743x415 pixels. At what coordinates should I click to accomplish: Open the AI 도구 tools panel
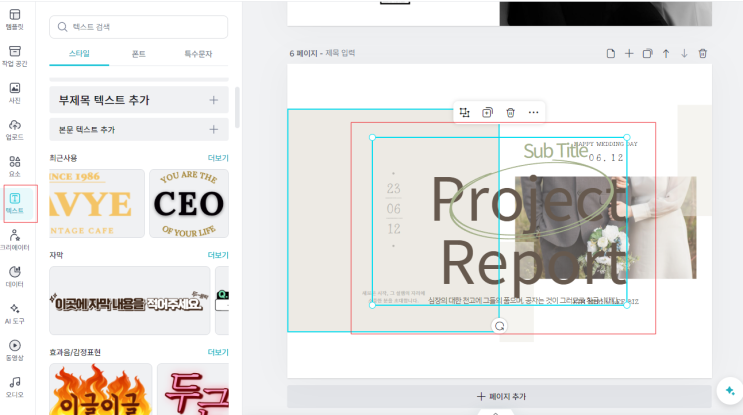(x=15, y=314)
